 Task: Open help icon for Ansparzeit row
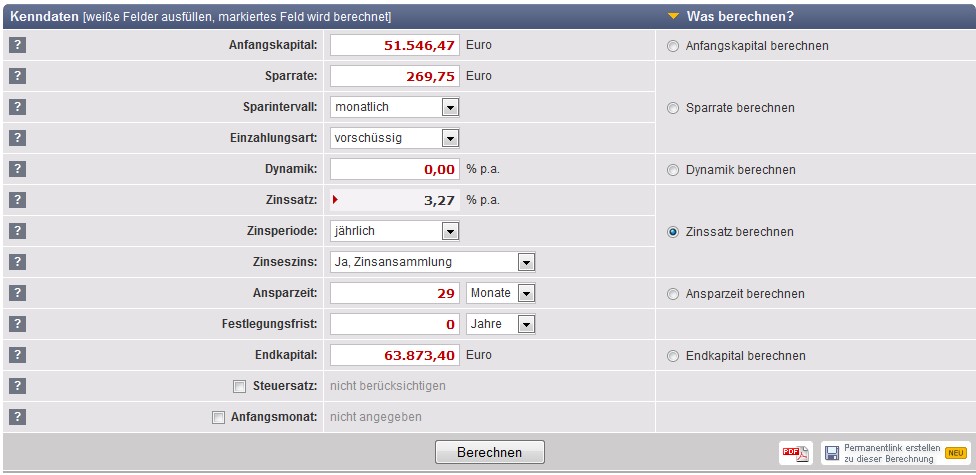[17, 293]
